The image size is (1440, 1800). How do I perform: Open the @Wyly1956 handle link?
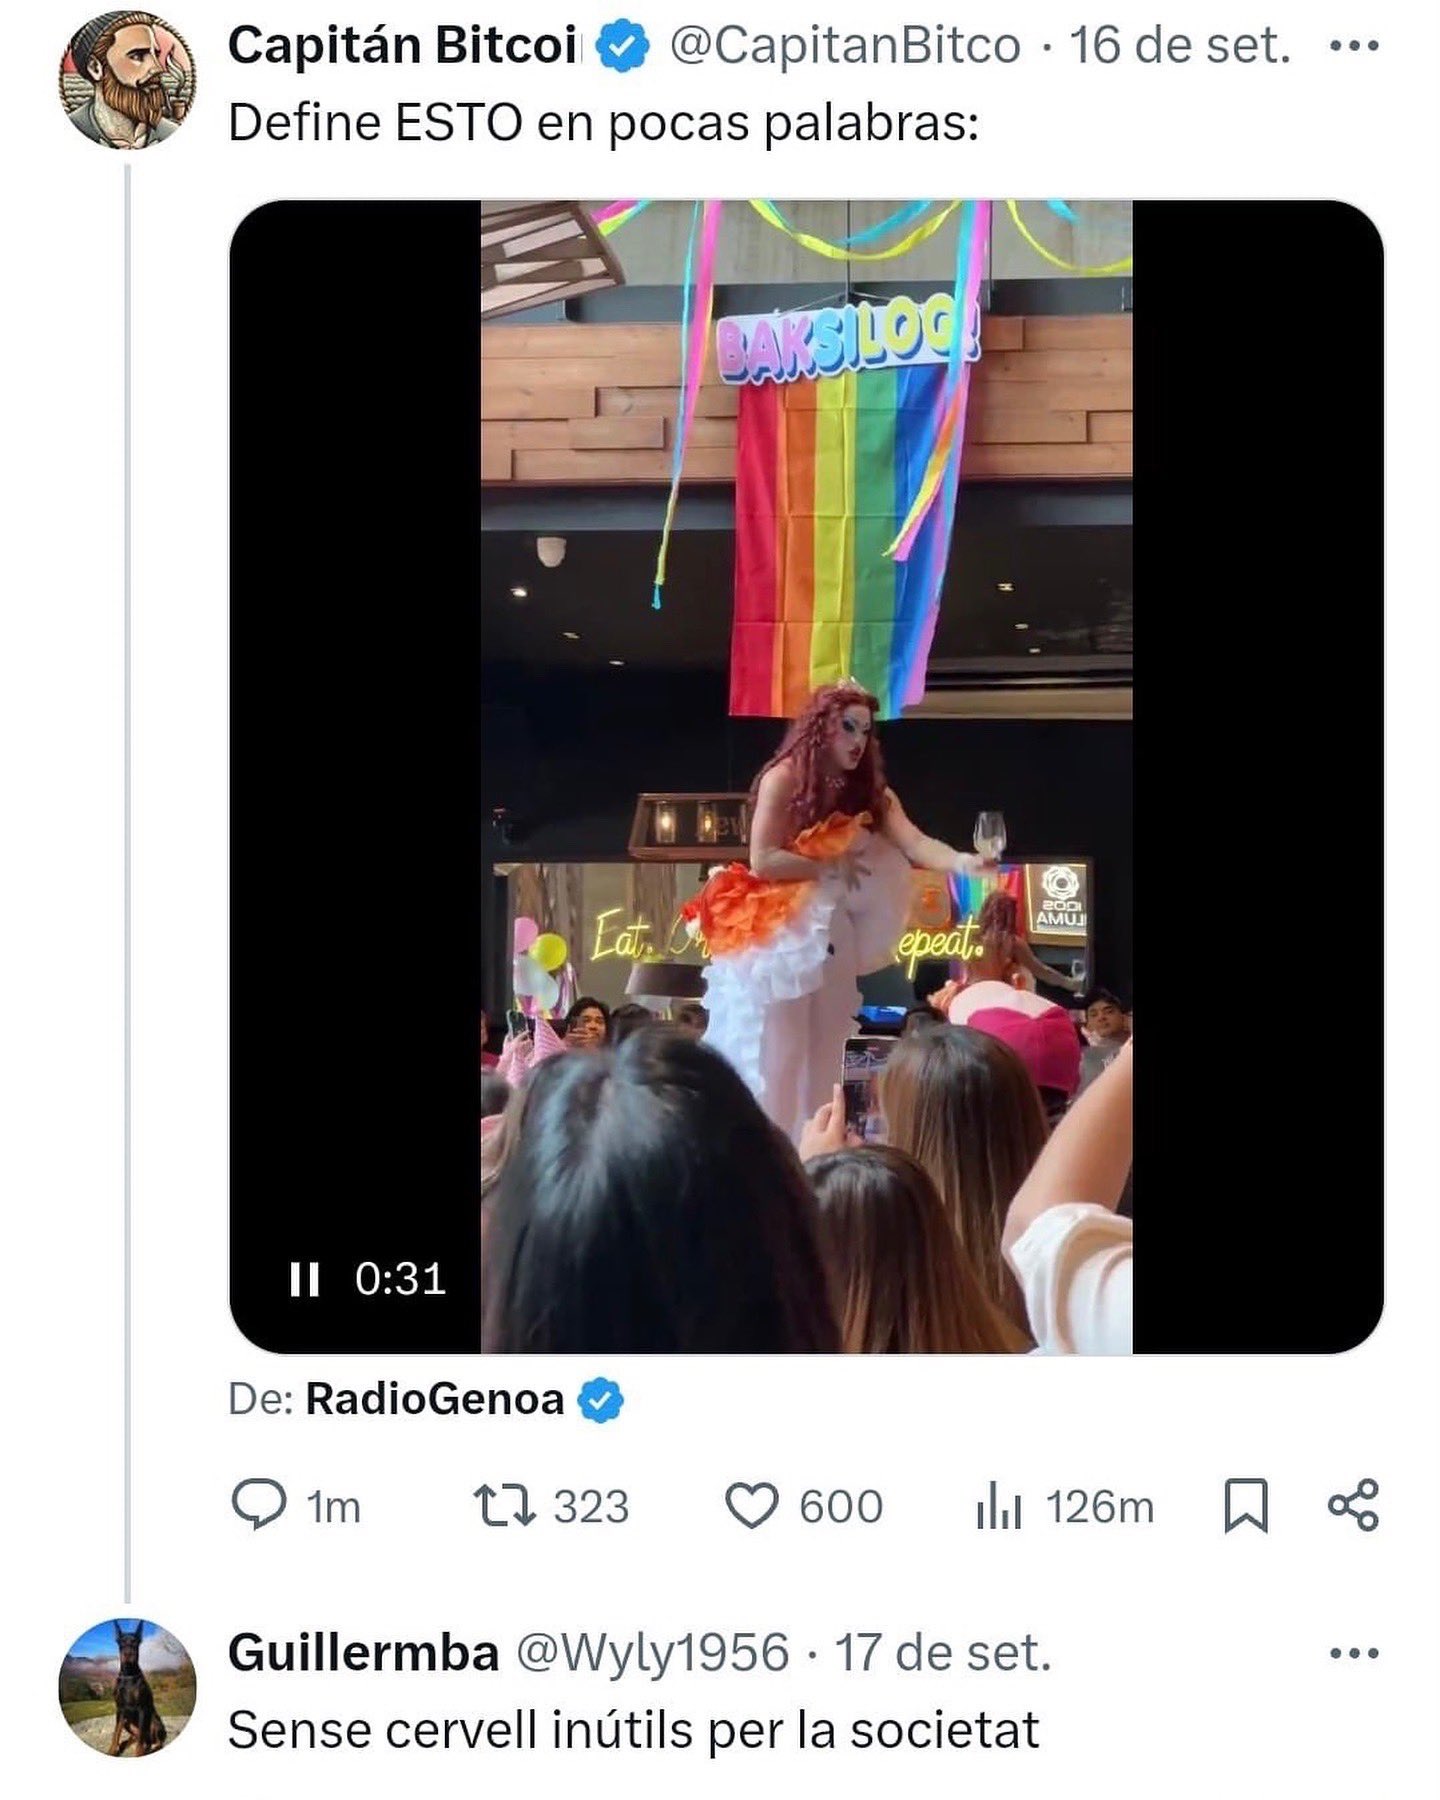point(652,1653)
